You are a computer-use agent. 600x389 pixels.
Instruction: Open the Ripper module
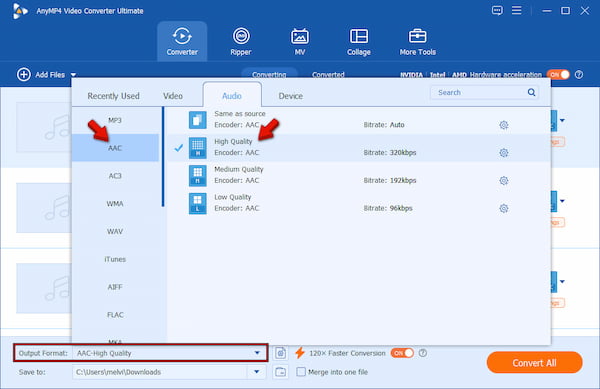click(241, 41)
